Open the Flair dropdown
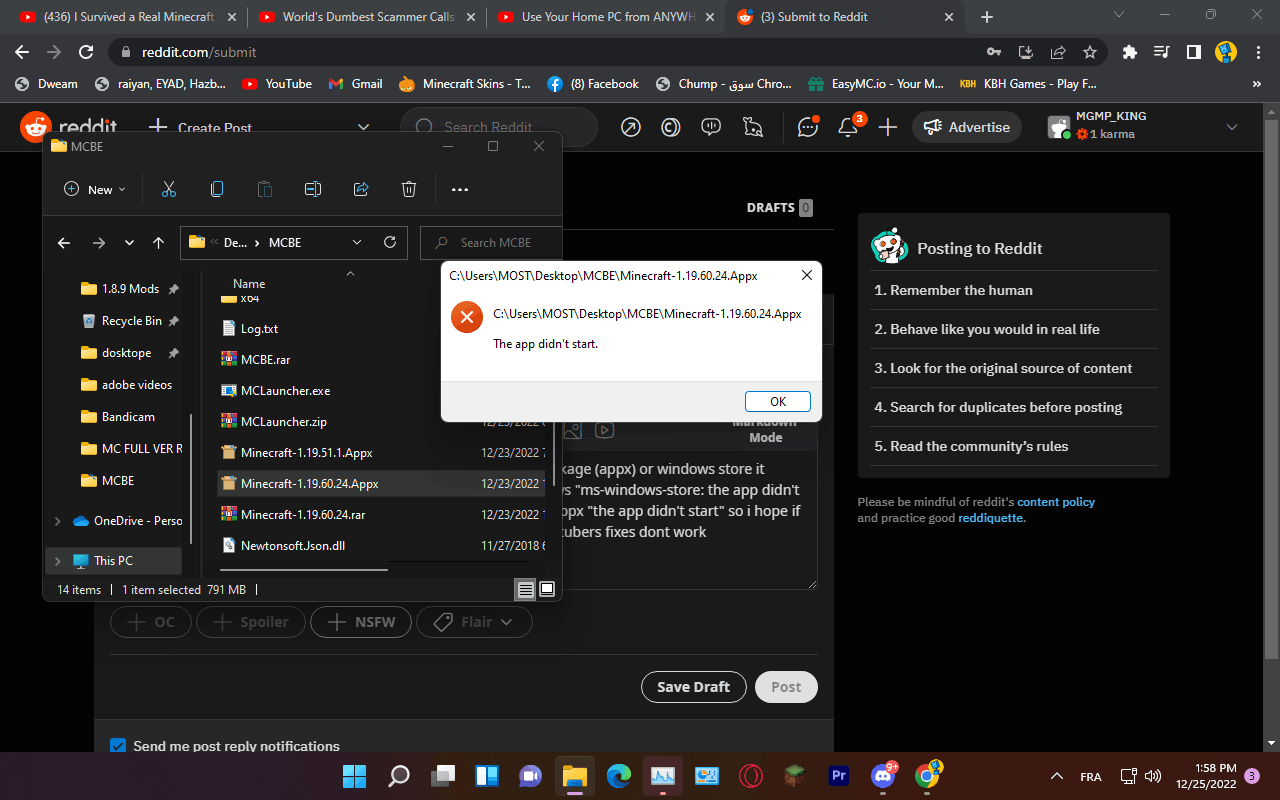The image size is (1280, 800). pyautogui.click(x=474, y=622)
